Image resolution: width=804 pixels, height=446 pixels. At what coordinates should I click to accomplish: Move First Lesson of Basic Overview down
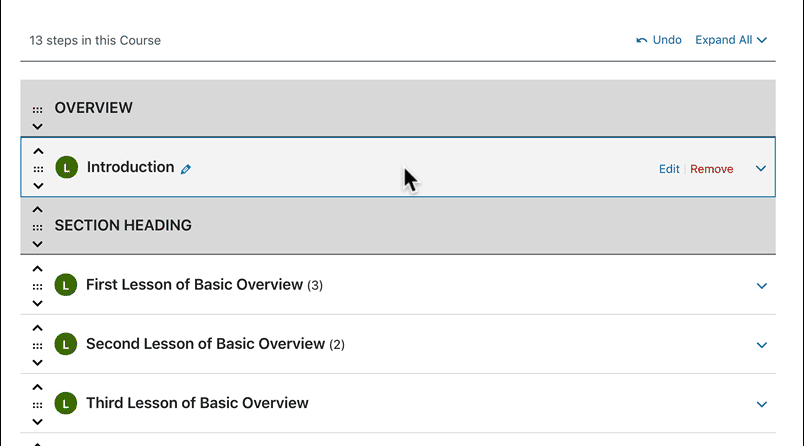click(x=38, y=303)
